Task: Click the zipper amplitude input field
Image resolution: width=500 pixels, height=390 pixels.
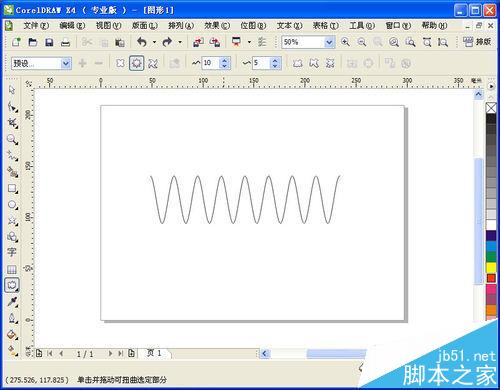Action: pos(211,63)
